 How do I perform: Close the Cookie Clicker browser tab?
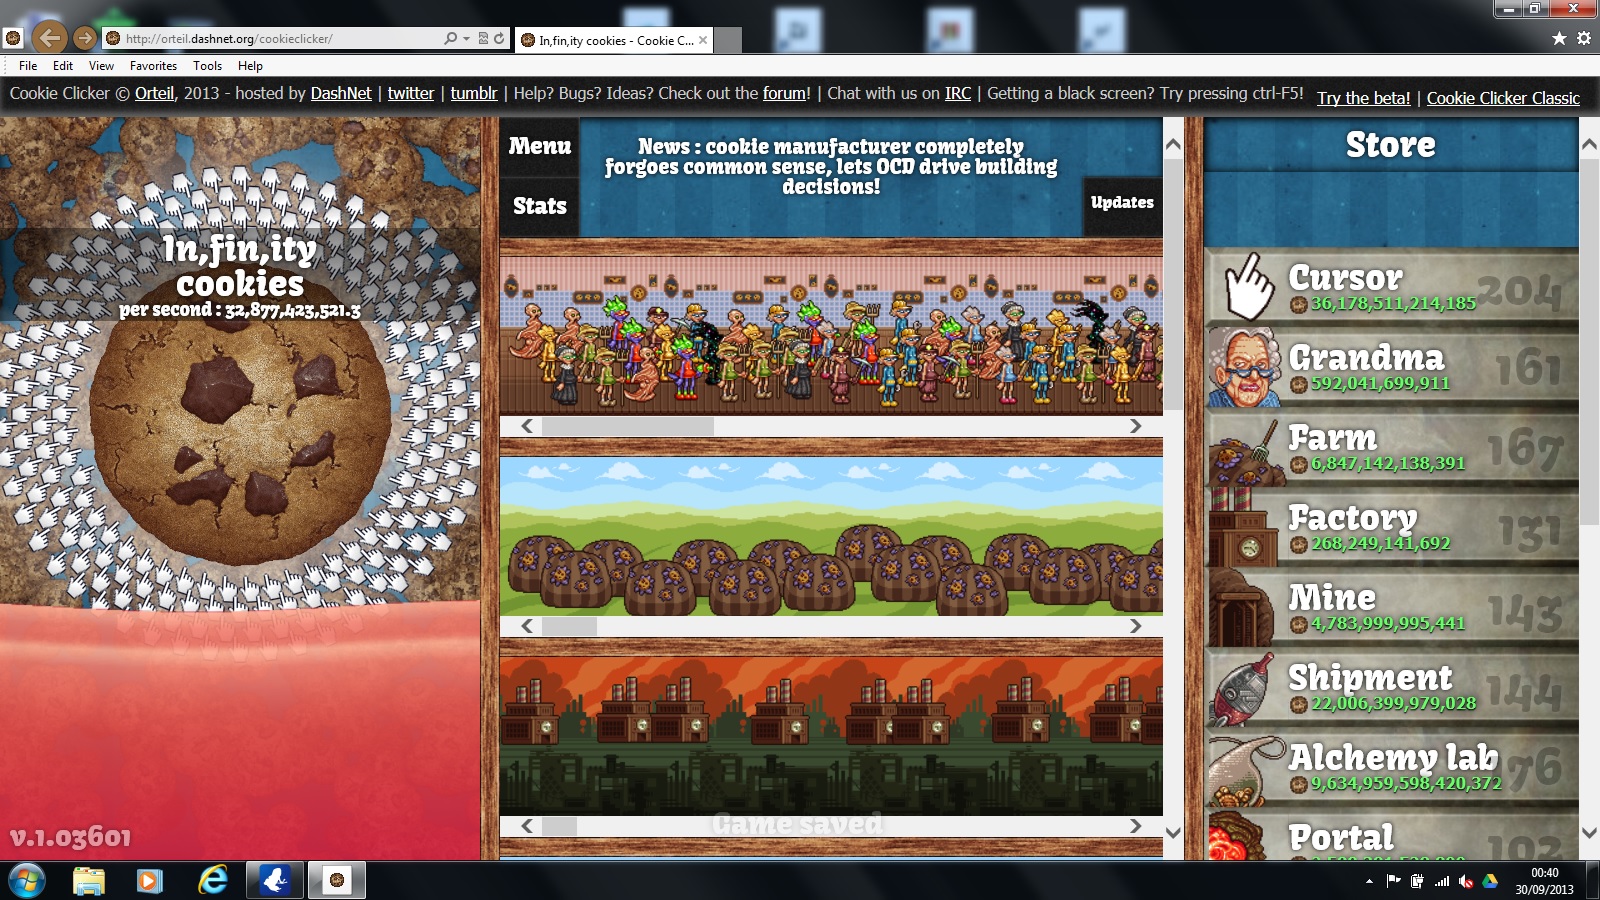click(703, 40)
